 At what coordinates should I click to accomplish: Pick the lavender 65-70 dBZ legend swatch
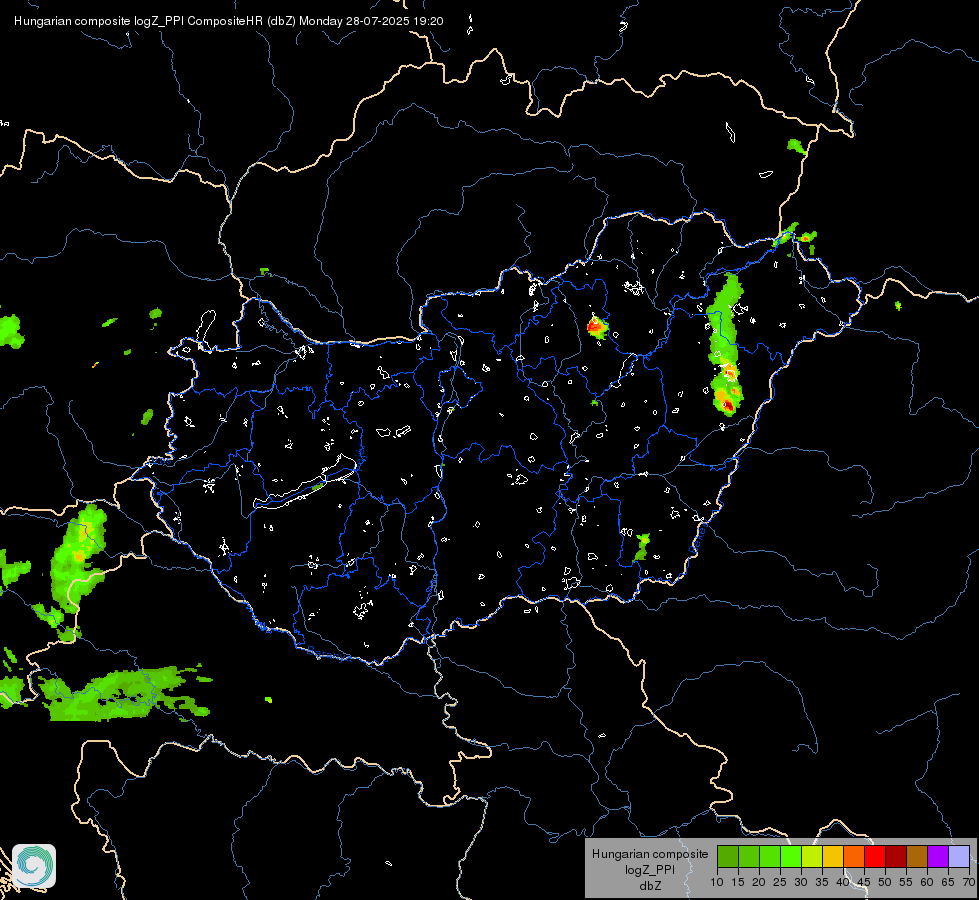point(959,856)
